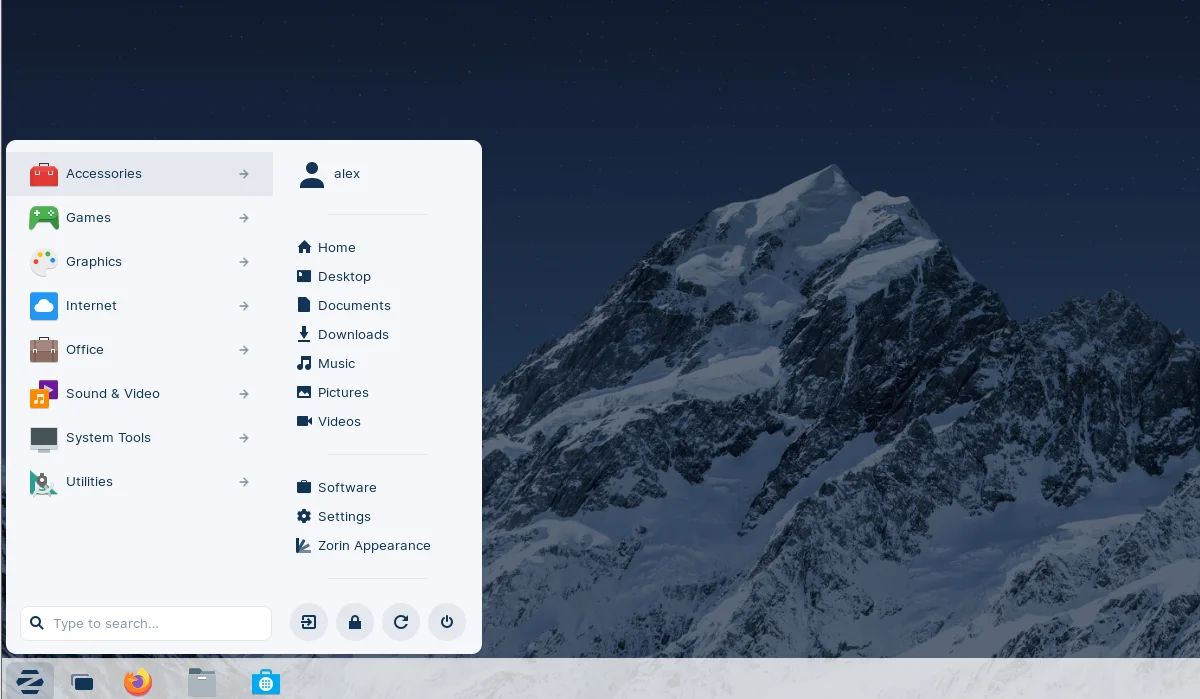This screenshot has height=699, width=1200.
Task: Click the Documents file icon
Action: [304, 305]
